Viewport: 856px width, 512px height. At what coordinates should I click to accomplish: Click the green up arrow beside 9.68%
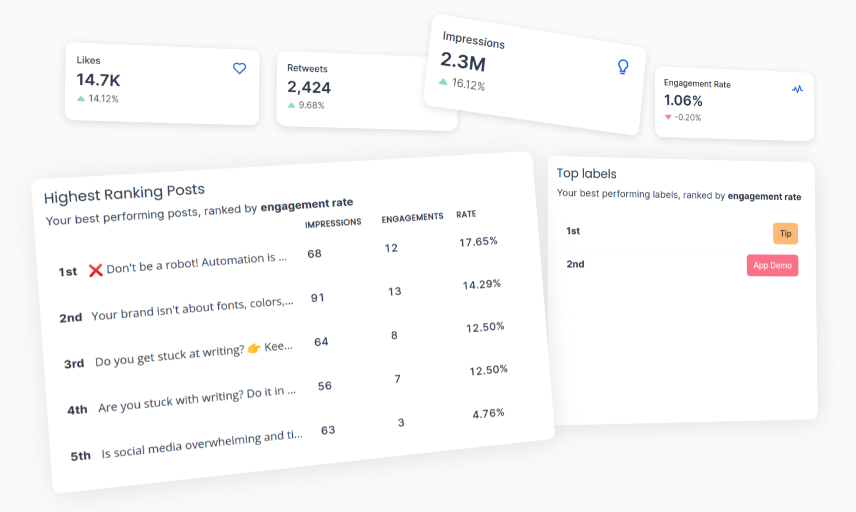click(x=291, y=105)
